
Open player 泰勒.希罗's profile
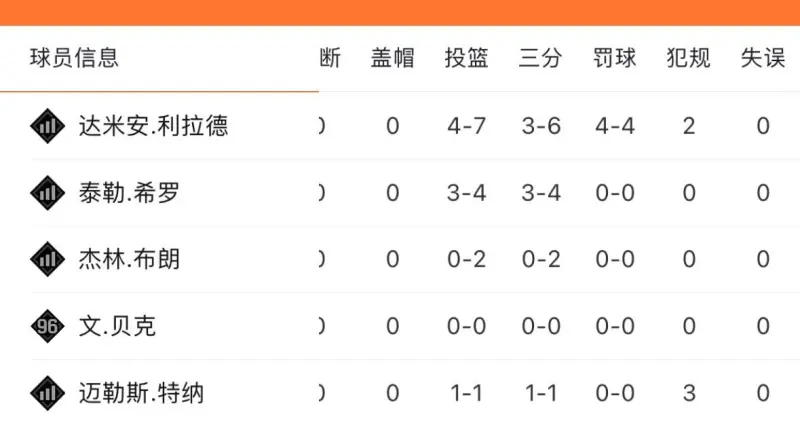(129, 193)
